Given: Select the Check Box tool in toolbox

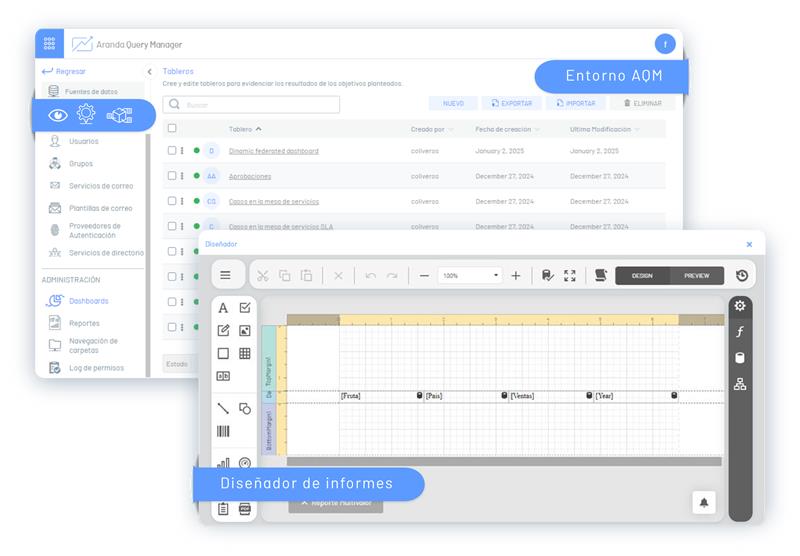Looking at the screenshot, I should click(x=245, y=308).
